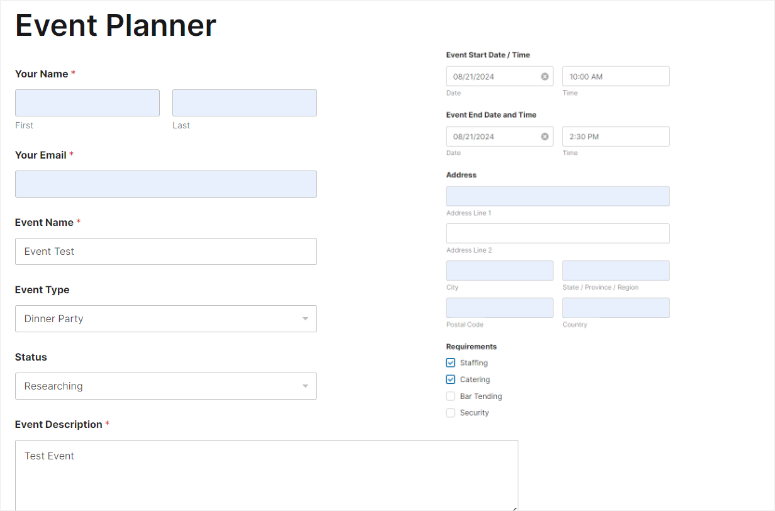The image size is (775, 511).
Task: Click the Bar Tending label text
Action: (481, 396)
